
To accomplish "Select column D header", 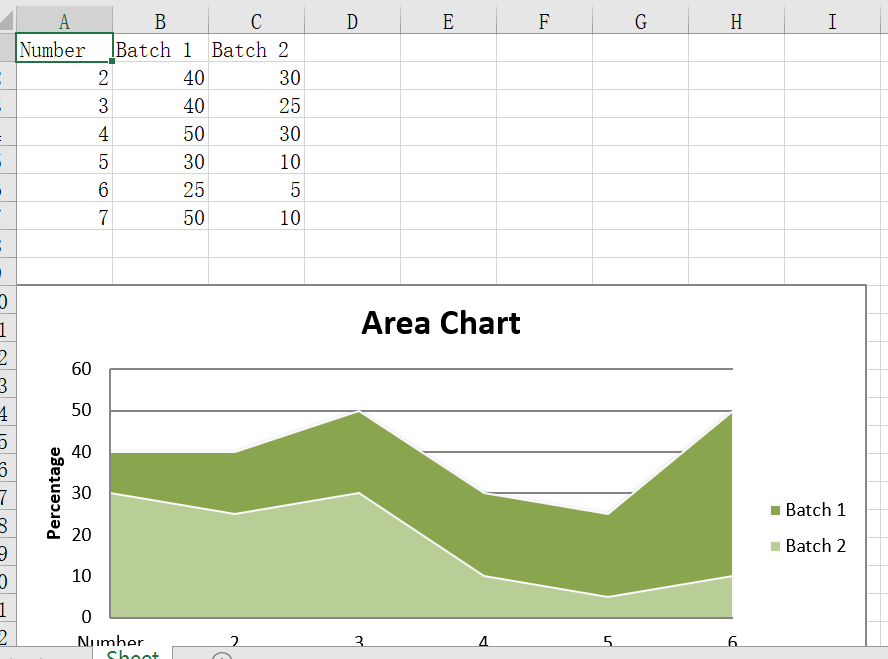I will tap(352, 21).
